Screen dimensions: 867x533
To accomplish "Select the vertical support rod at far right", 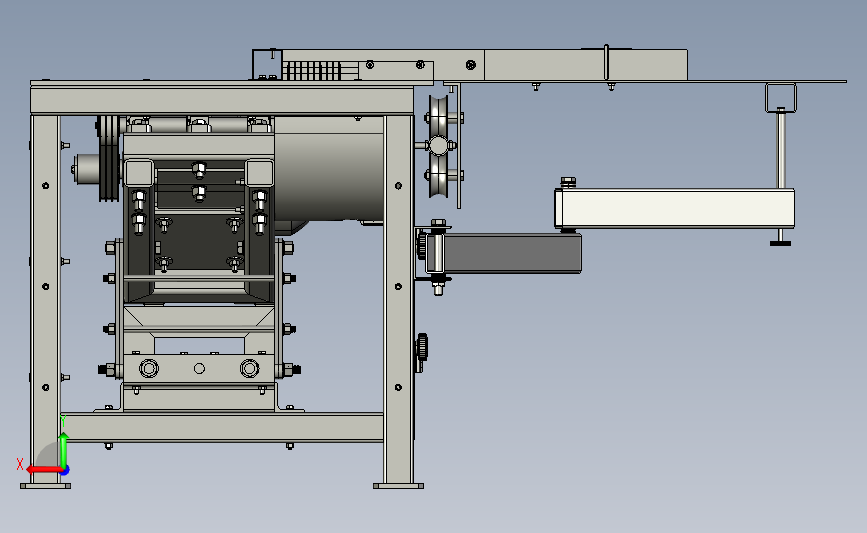I will click(x=781, y=149).
